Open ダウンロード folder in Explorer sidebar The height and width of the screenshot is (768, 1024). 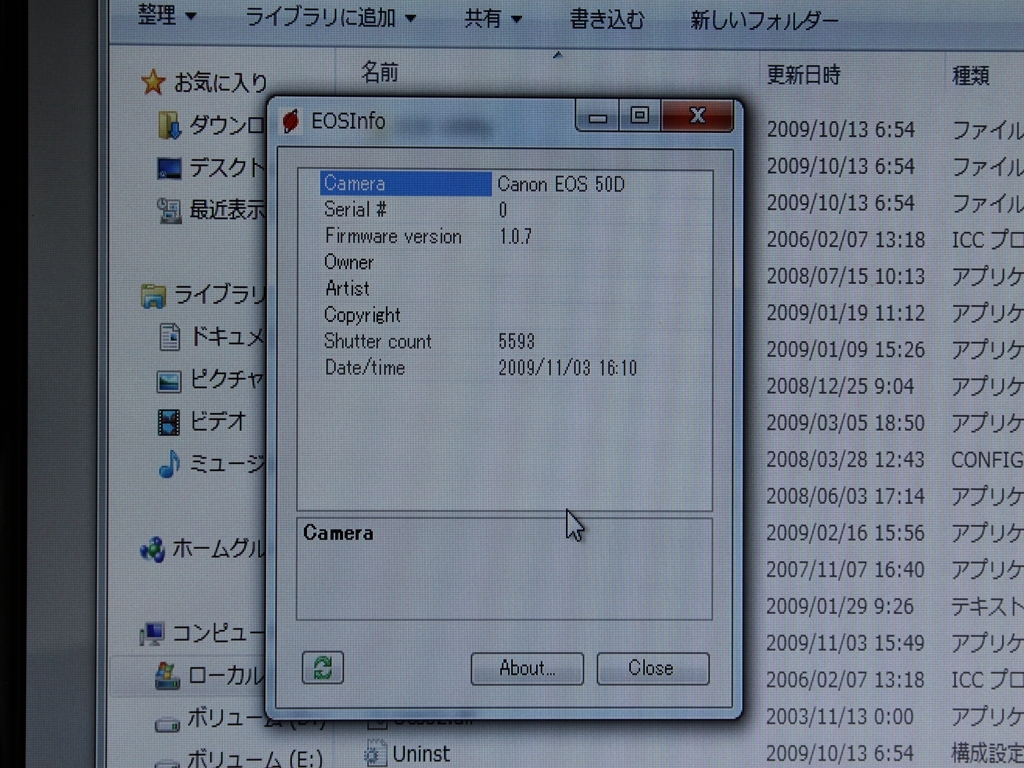point(210,125)
